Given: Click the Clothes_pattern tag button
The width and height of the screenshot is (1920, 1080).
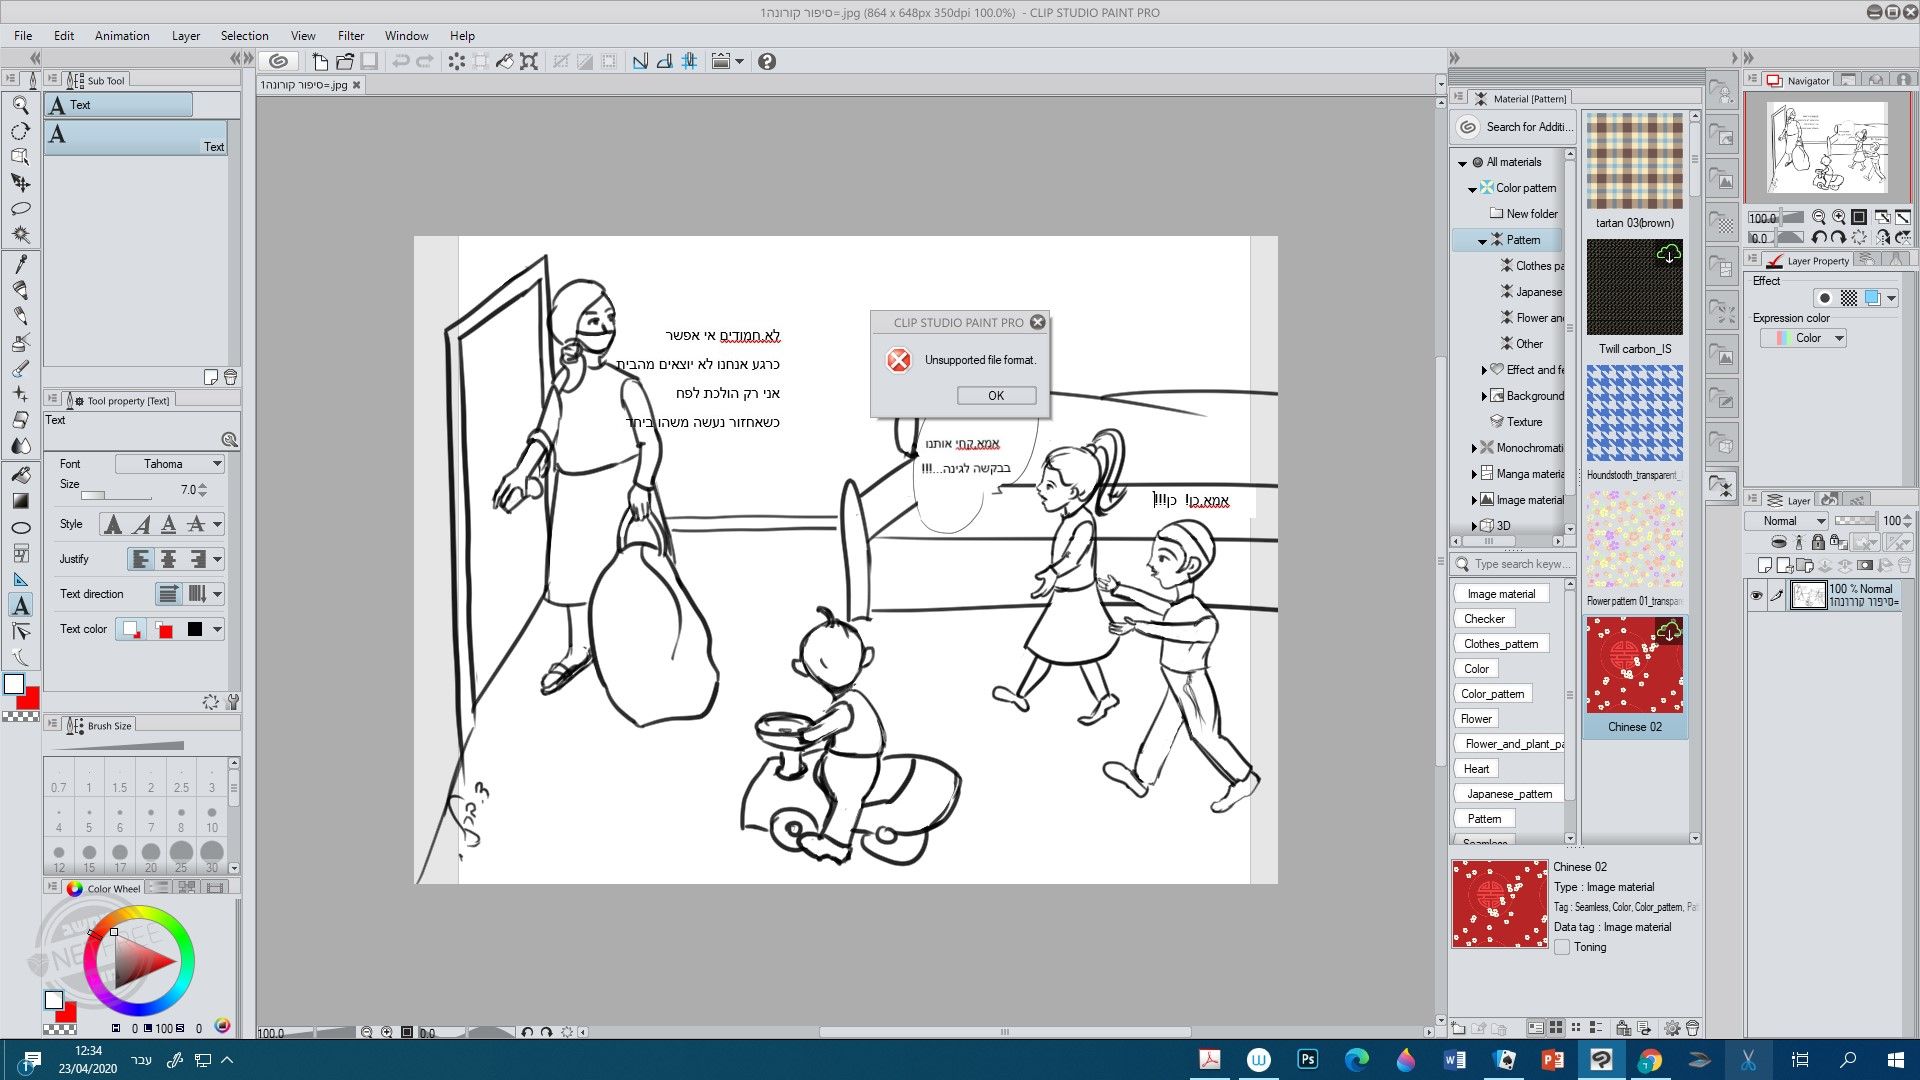Looking at the screenshot, I should pyautogui.click(x=1501, y=644).
